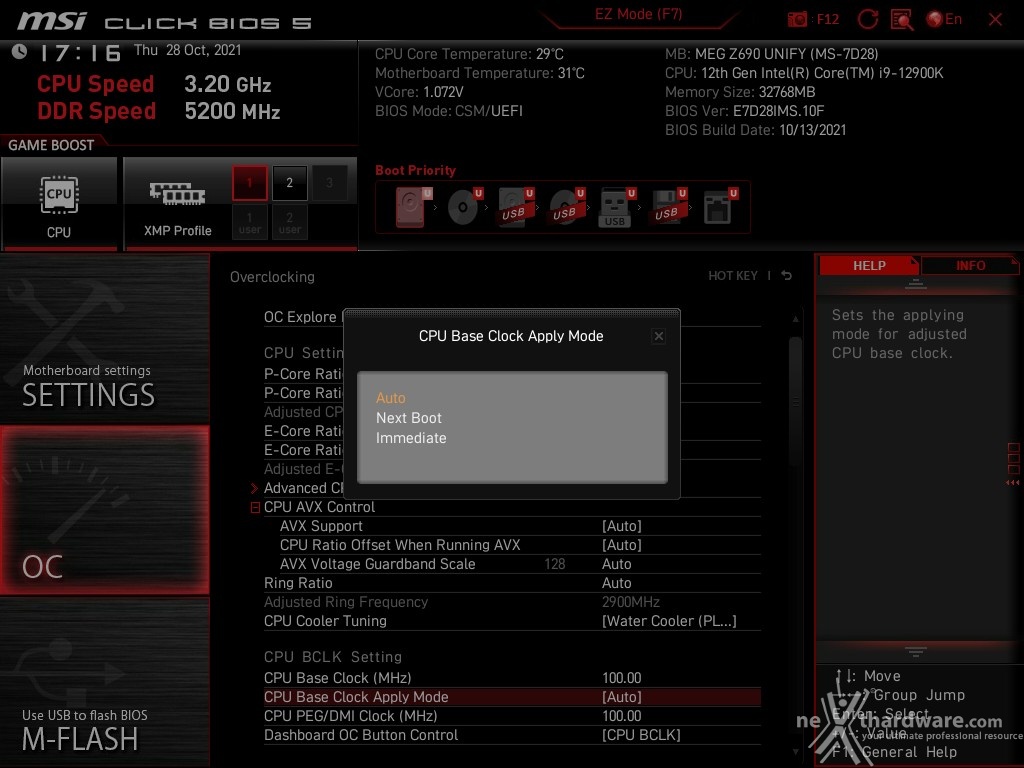Enable XMP profile 1

pos(249,183)
